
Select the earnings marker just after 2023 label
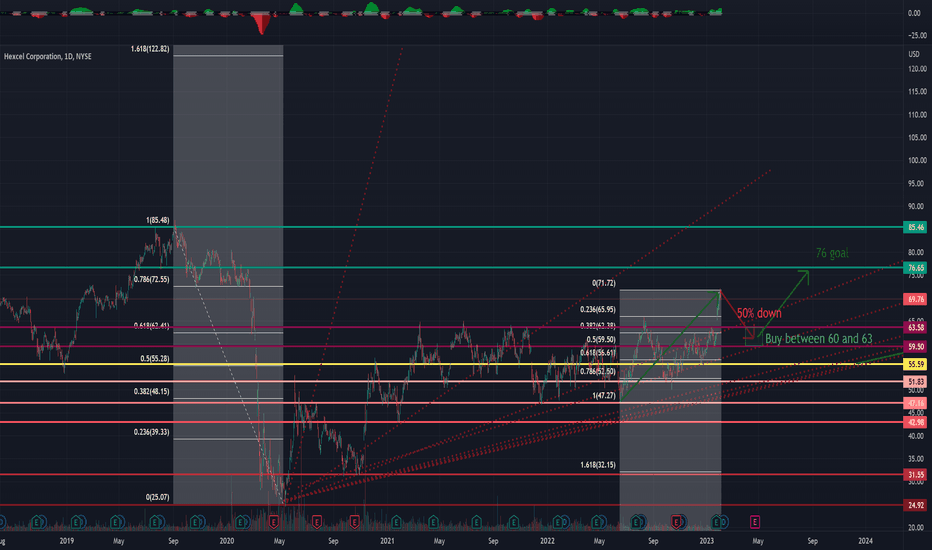(716, 522)
